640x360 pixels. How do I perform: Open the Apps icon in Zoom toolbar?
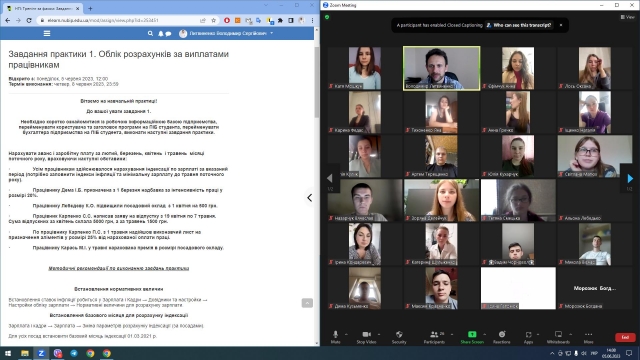coord(528,337)
